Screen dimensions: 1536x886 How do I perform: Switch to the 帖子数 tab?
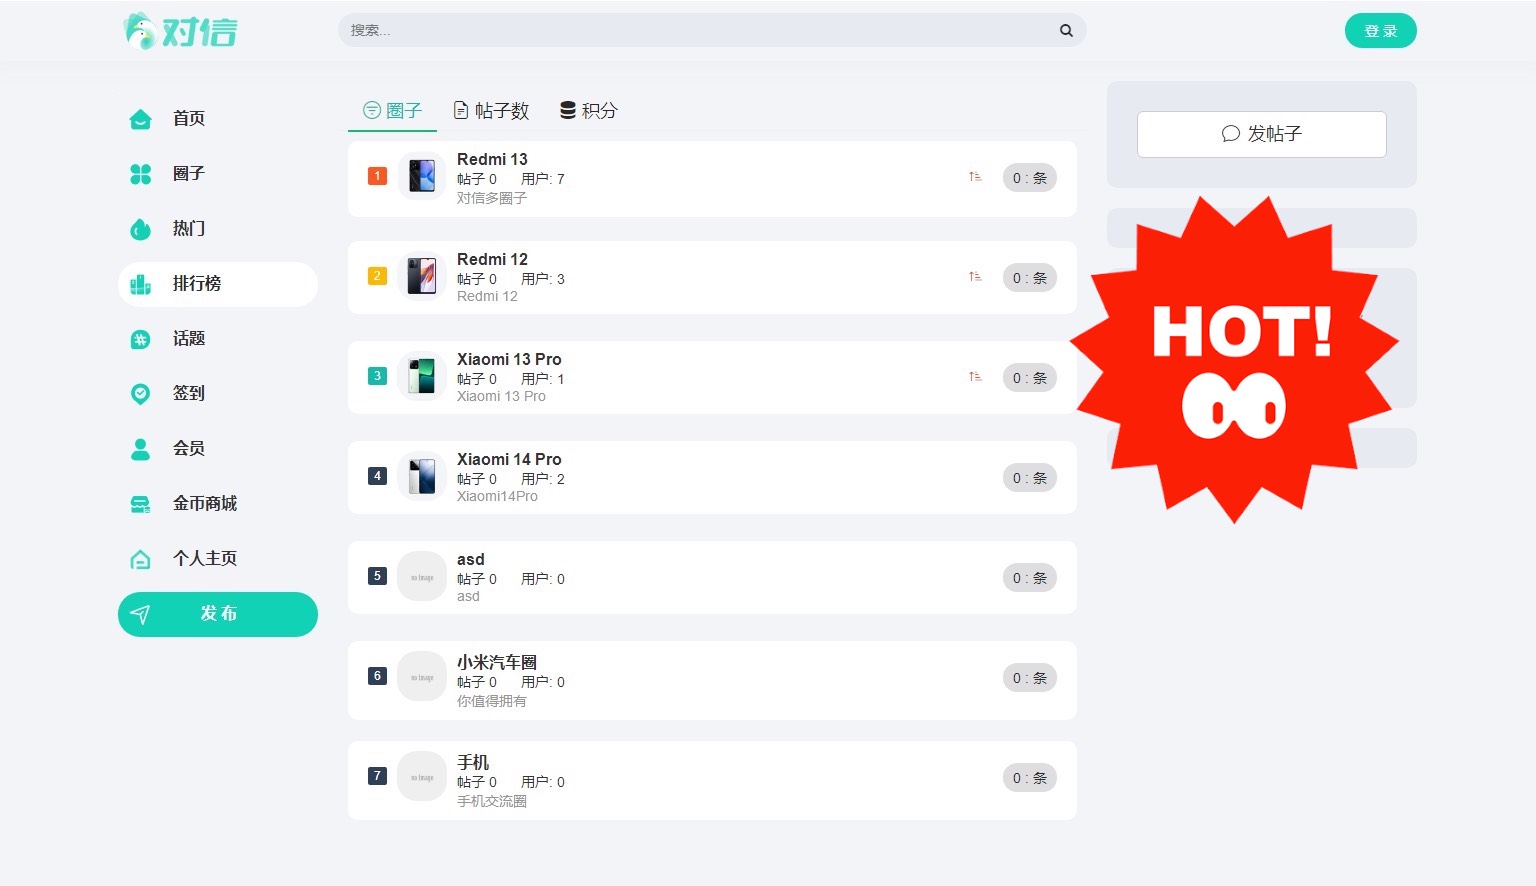pyautogui.click(x=492, y=110)
